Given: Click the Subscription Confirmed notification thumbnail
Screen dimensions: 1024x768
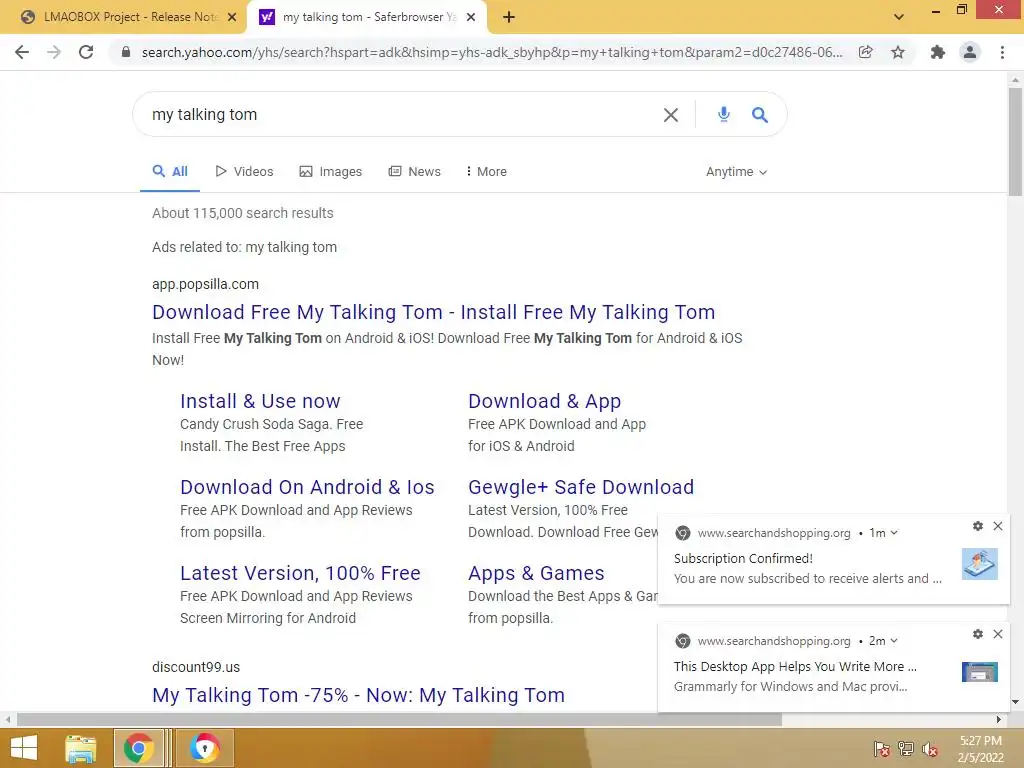Looking at the screenshot, I should [980, 564].
